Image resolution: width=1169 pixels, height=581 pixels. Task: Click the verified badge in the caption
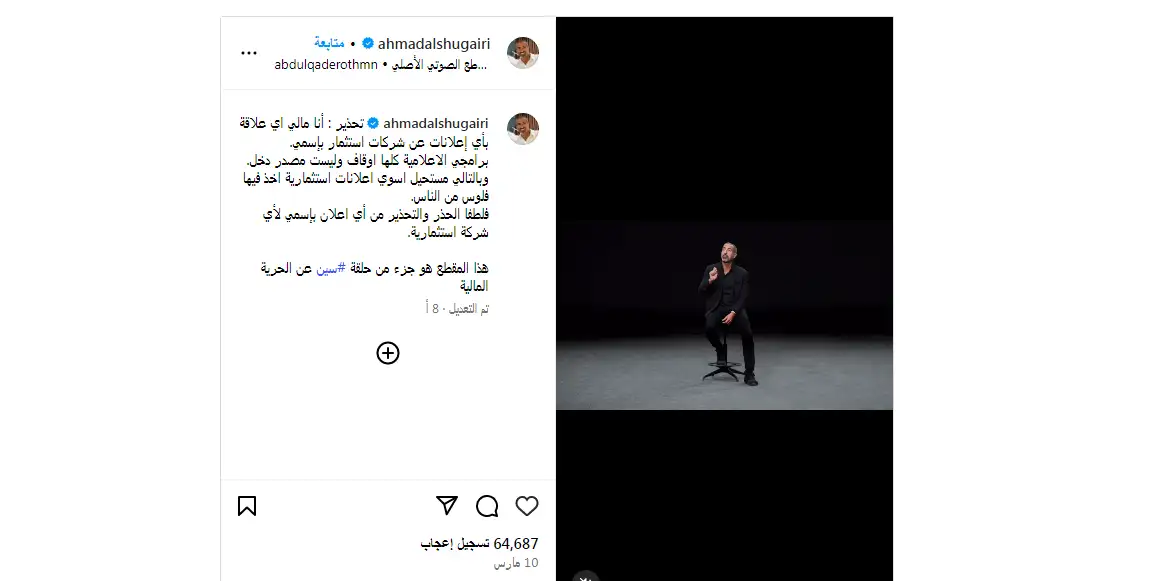pyautogui.click(x=374, y=123)
